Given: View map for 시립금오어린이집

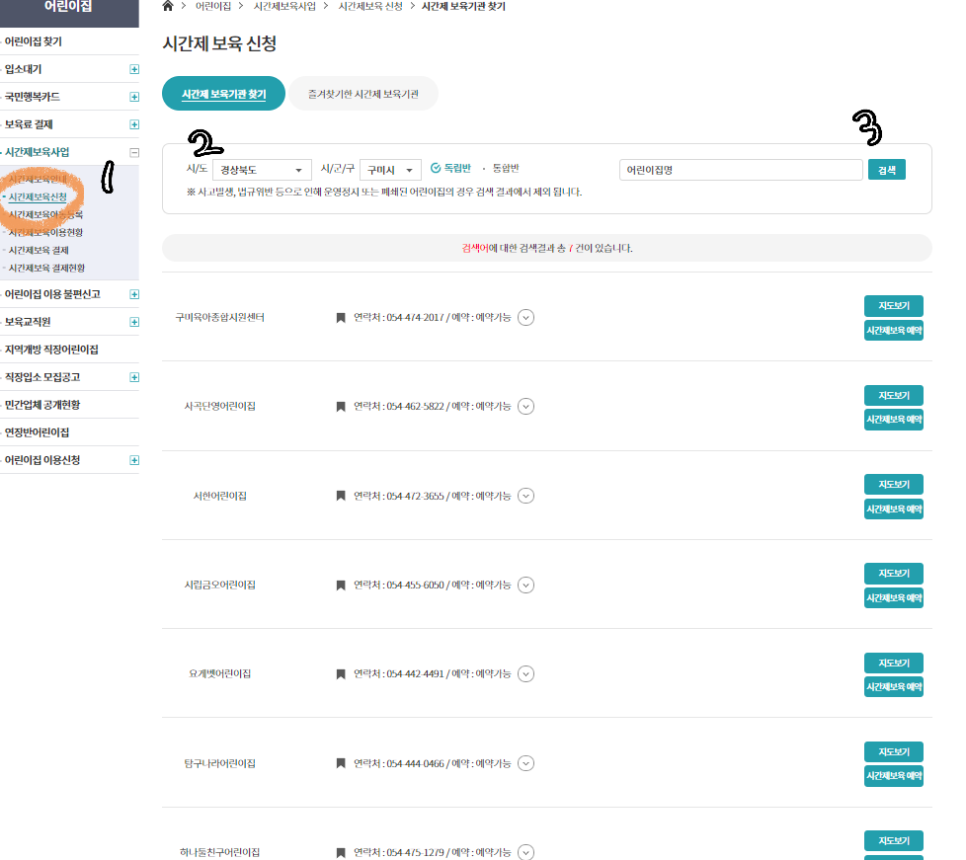Looking at the screenshot, I should (x=893, y=573).
